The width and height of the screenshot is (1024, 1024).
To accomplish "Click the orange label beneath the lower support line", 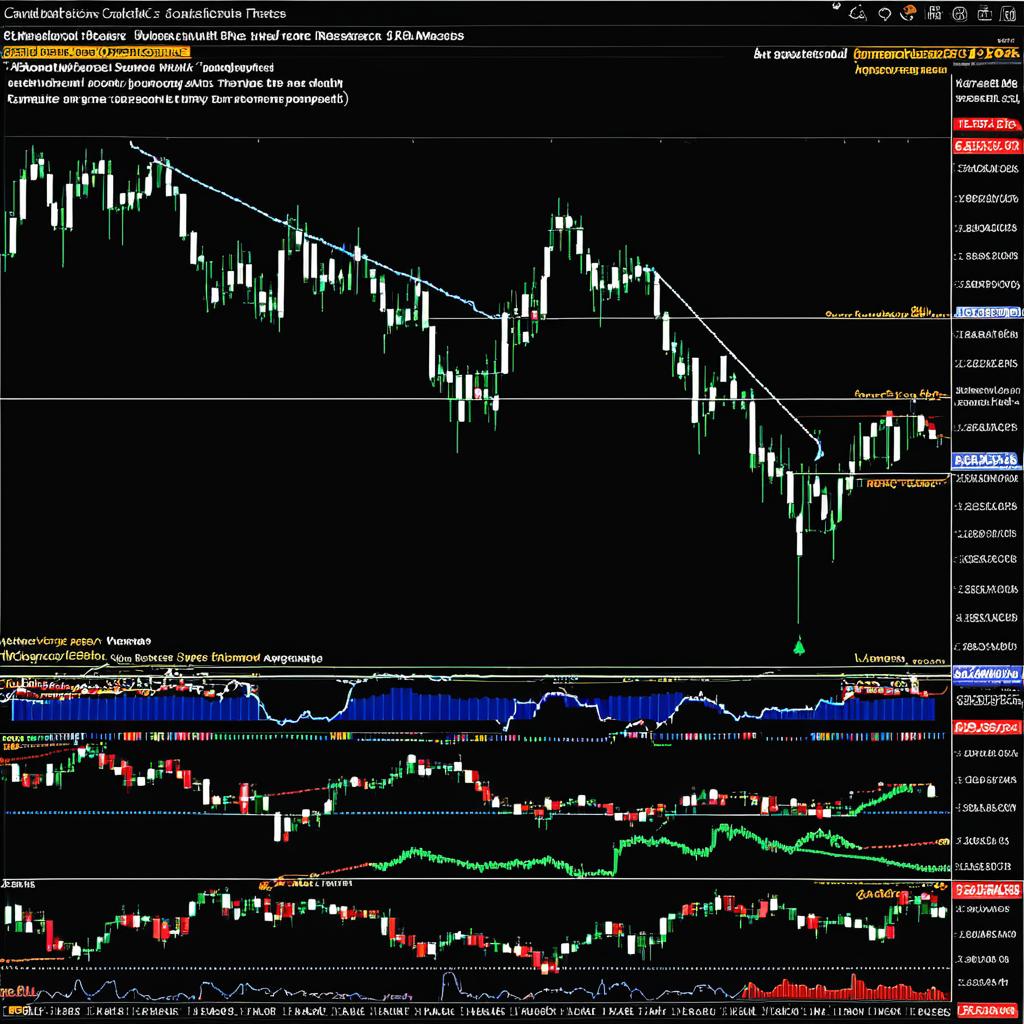I will tap(906, 484).
